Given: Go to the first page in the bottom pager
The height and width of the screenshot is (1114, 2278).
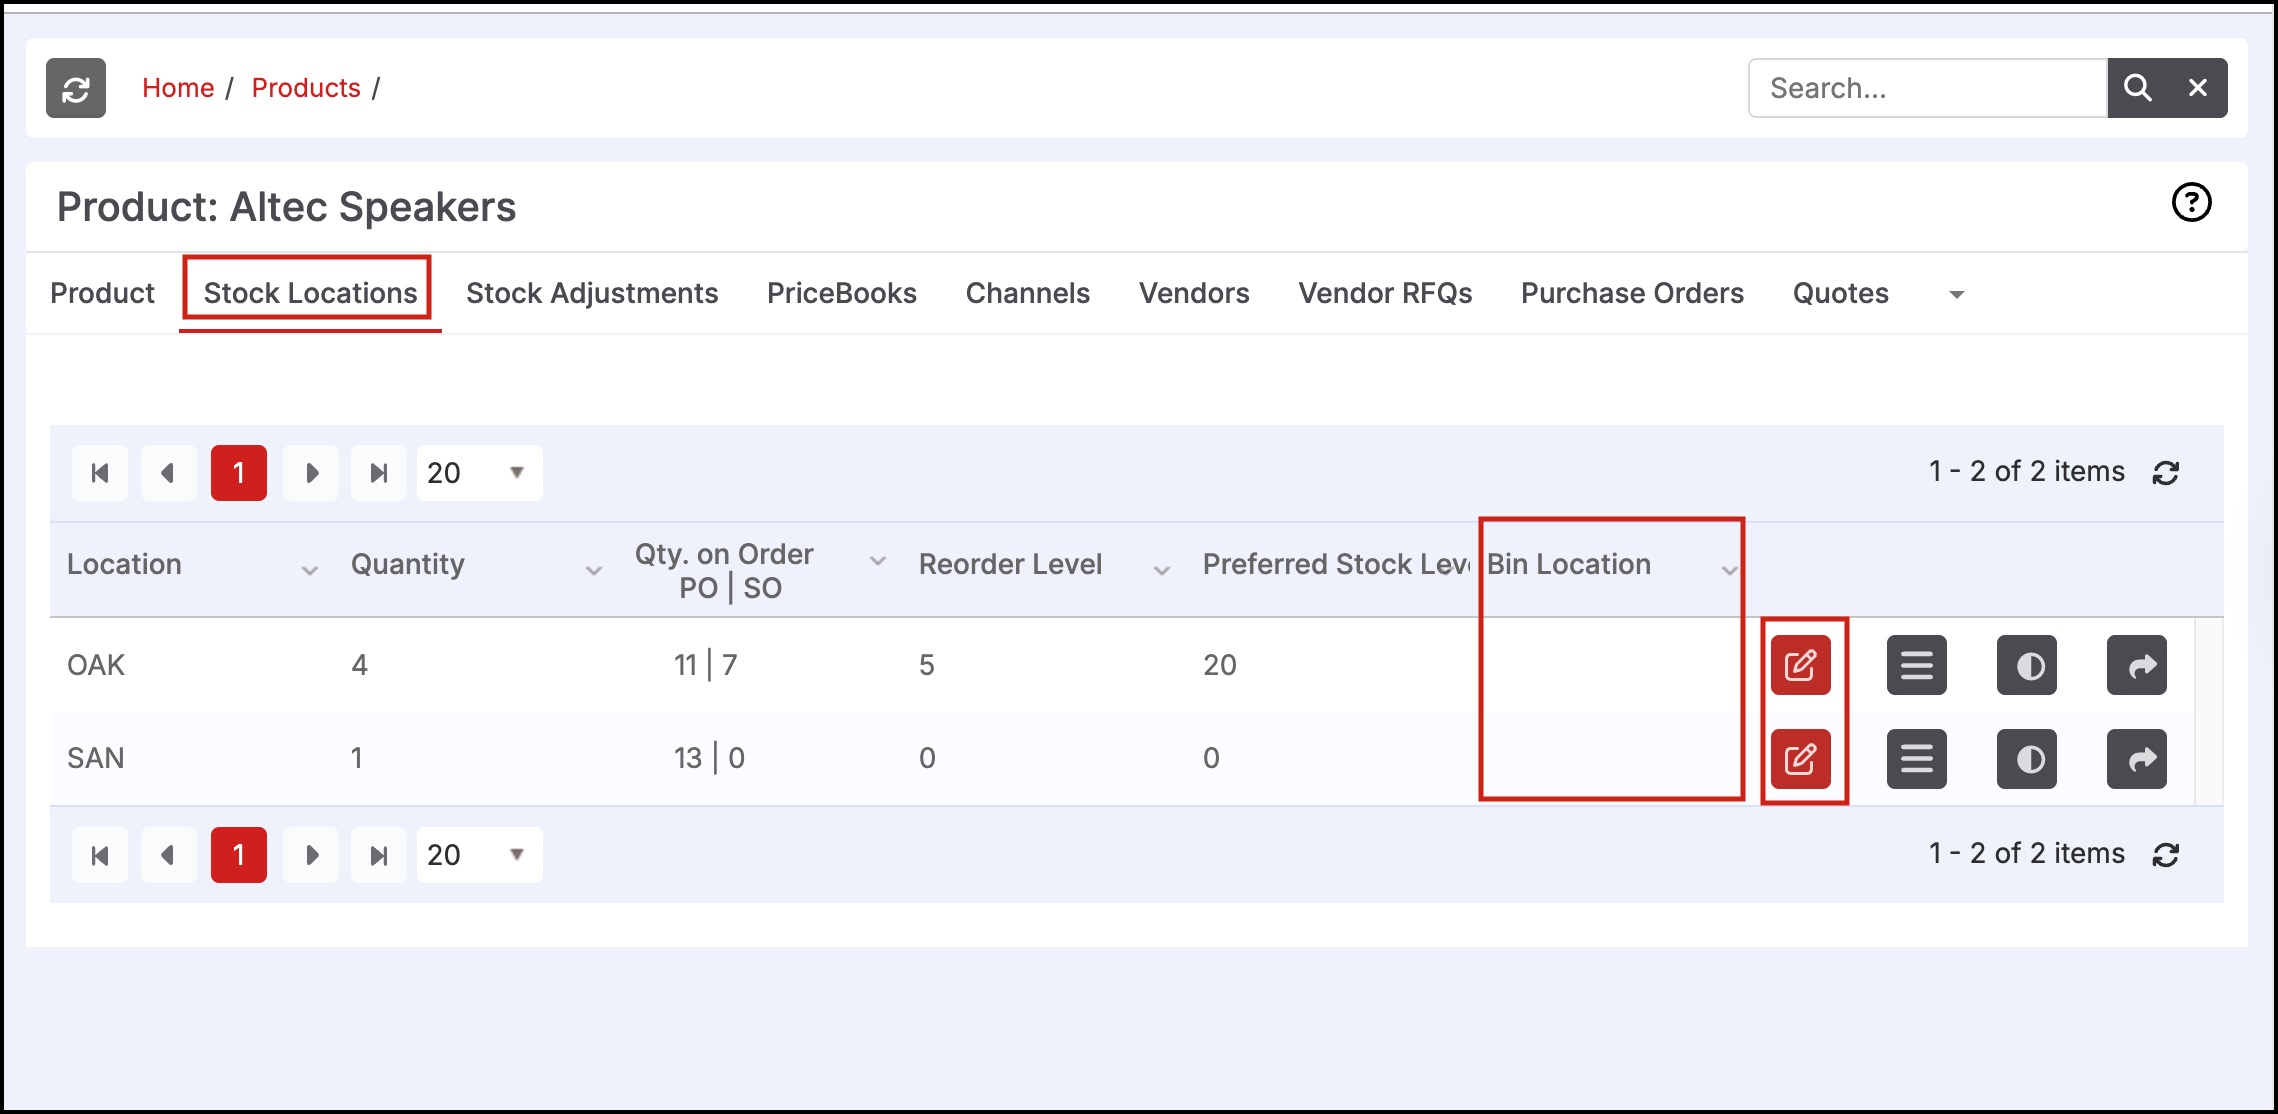Looking at the screenshot, I should (x=100, y=855).
